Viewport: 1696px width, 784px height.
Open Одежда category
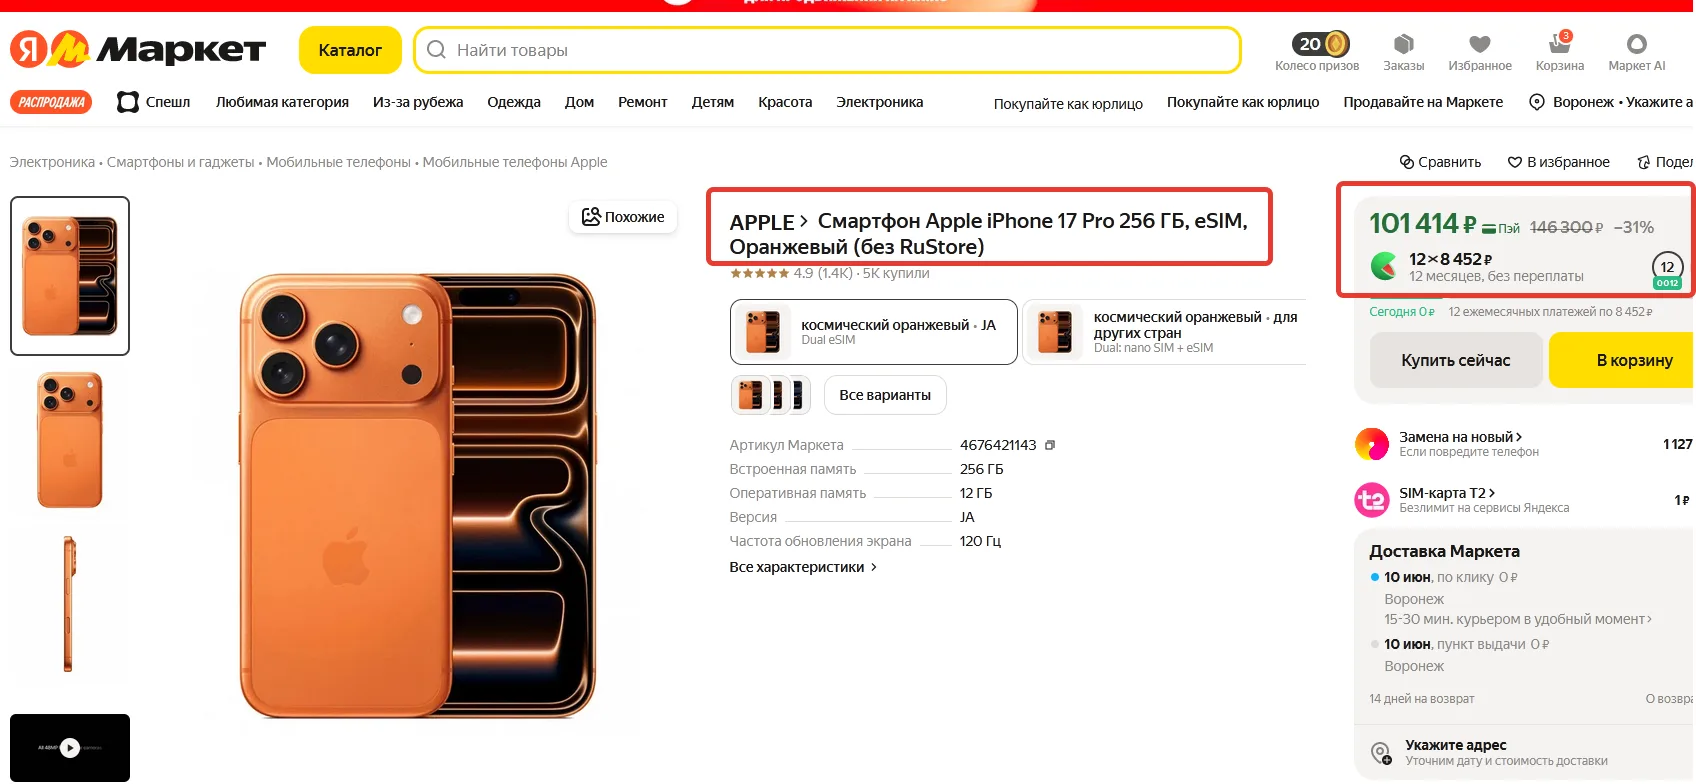pyautogui.click(x=514, y=102)
